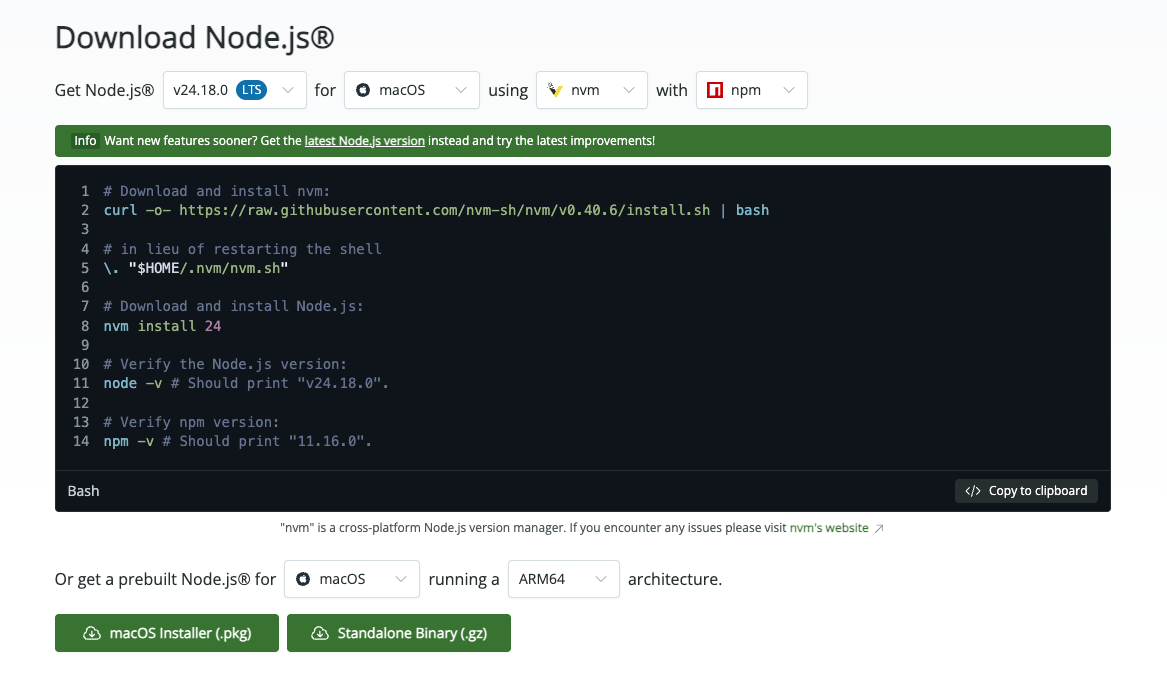Open the npm package manager dropdown
This screenshot has width=1167, height=676.
752,90
